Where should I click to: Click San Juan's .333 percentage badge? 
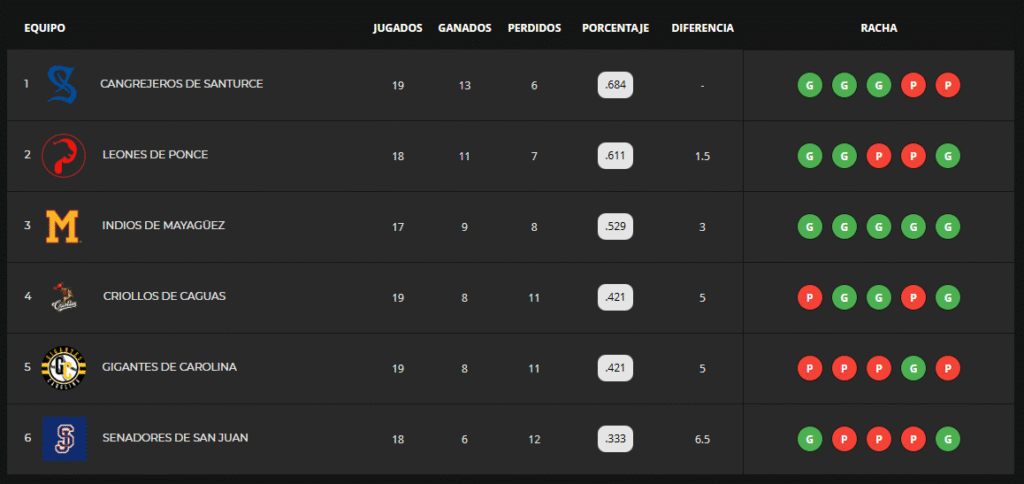click(616, 439)
